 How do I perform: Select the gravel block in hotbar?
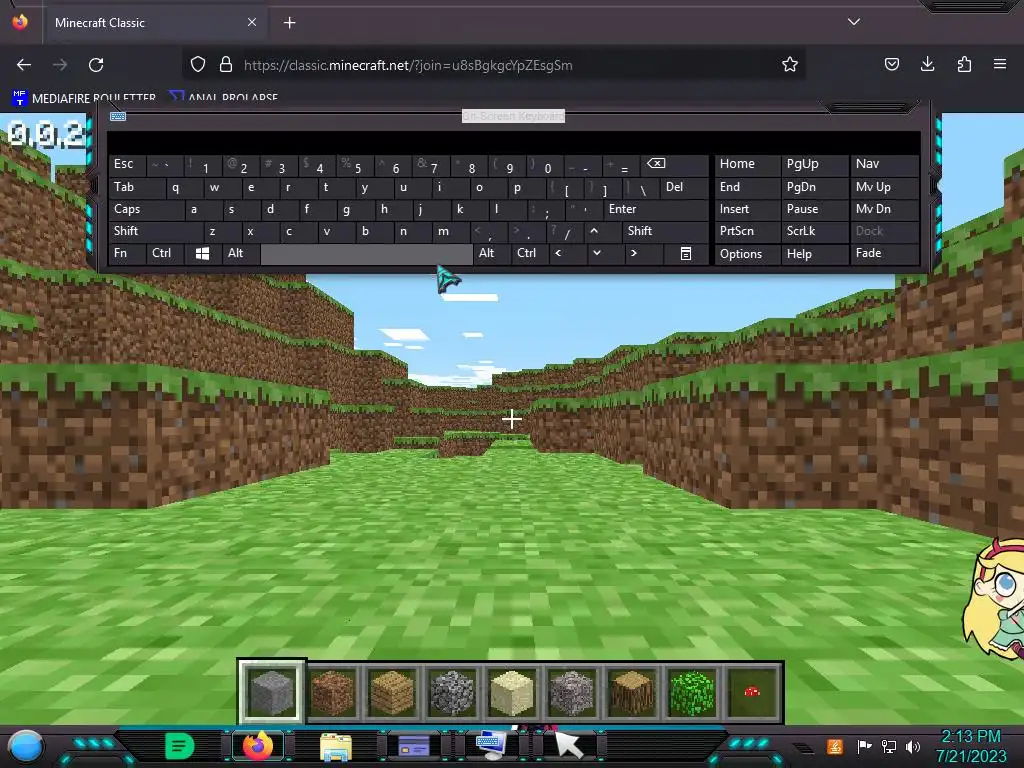pyautogui.click(x=572, y=692)
